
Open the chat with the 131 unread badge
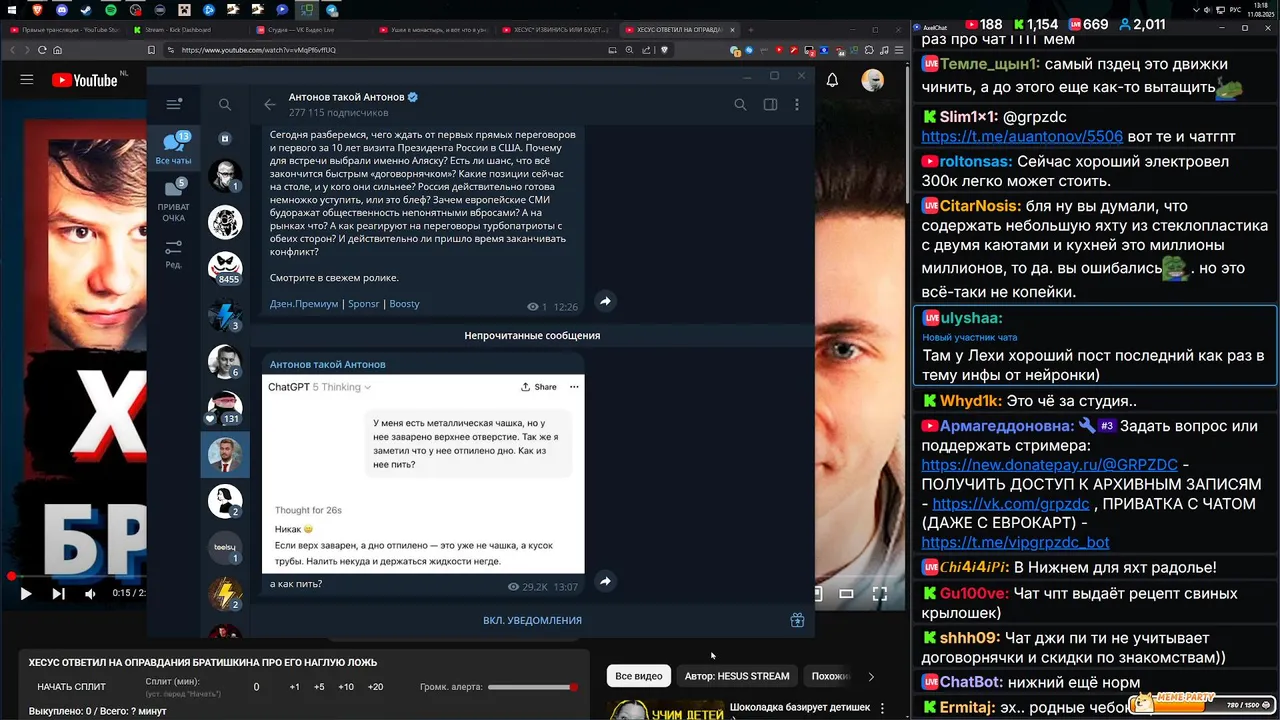pos(225,408)
